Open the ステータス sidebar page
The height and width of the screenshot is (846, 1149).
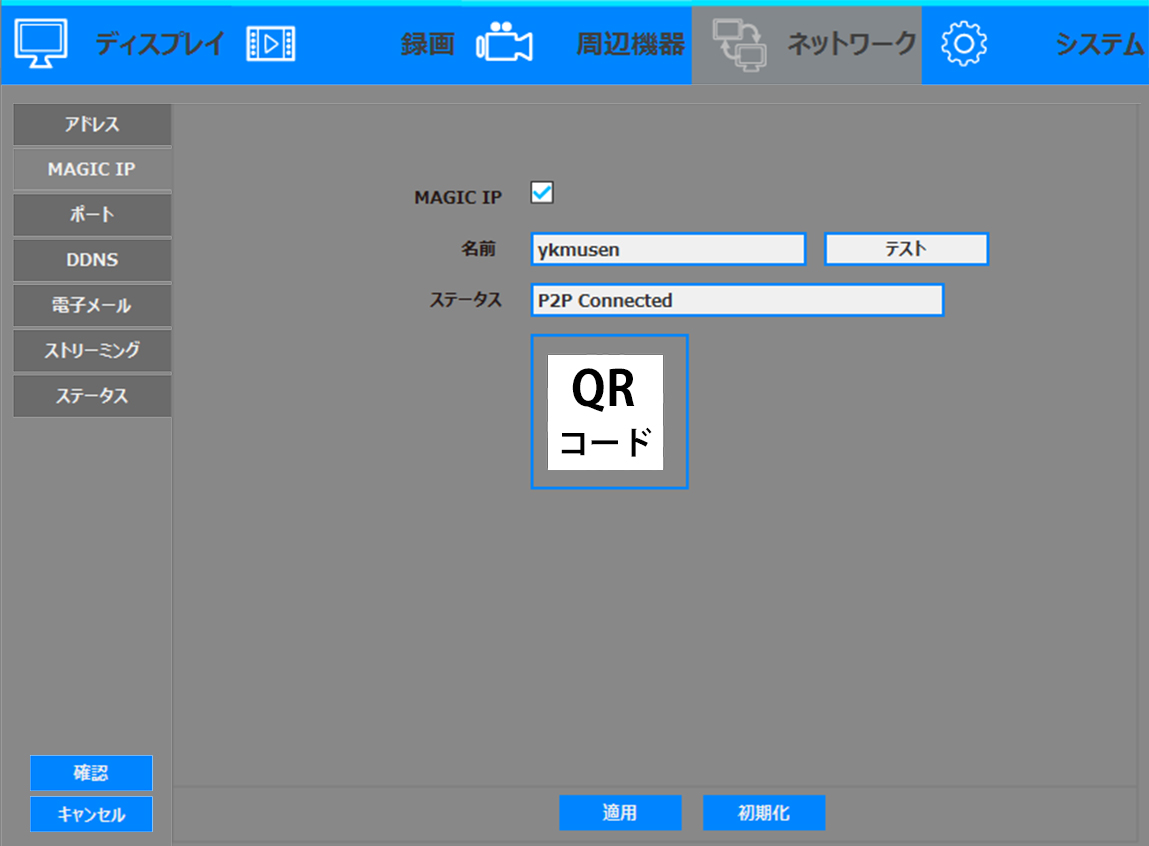[92, 396]
